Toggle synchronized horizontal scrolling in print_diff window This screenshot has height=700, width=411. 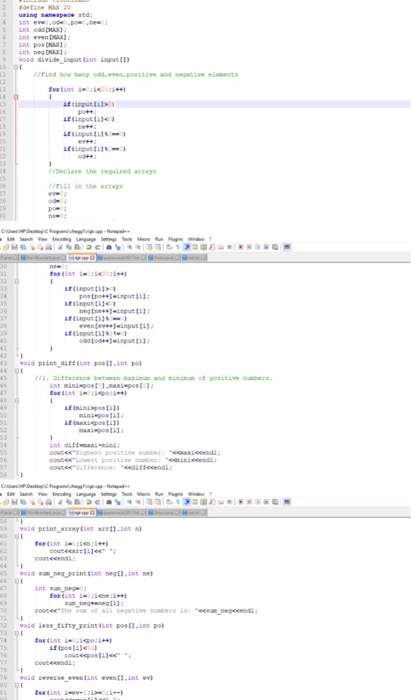click(158, 247)
